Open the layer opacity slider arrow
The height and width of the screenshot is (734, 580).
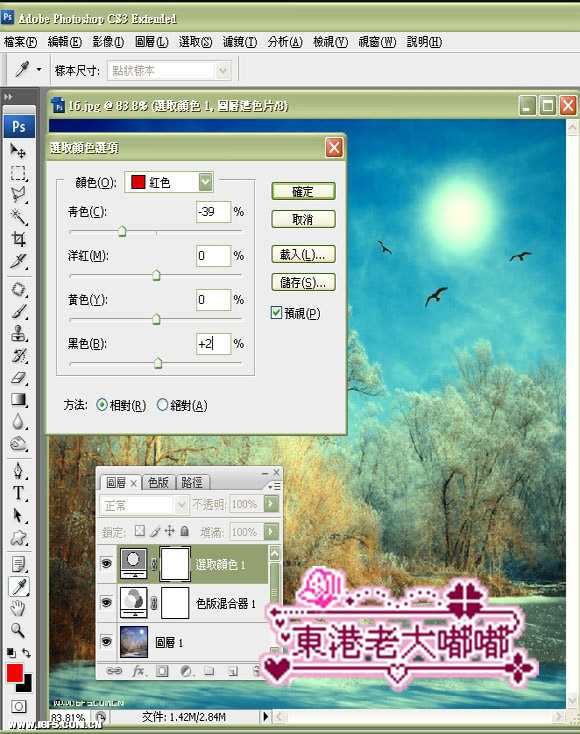click(272, 504)
